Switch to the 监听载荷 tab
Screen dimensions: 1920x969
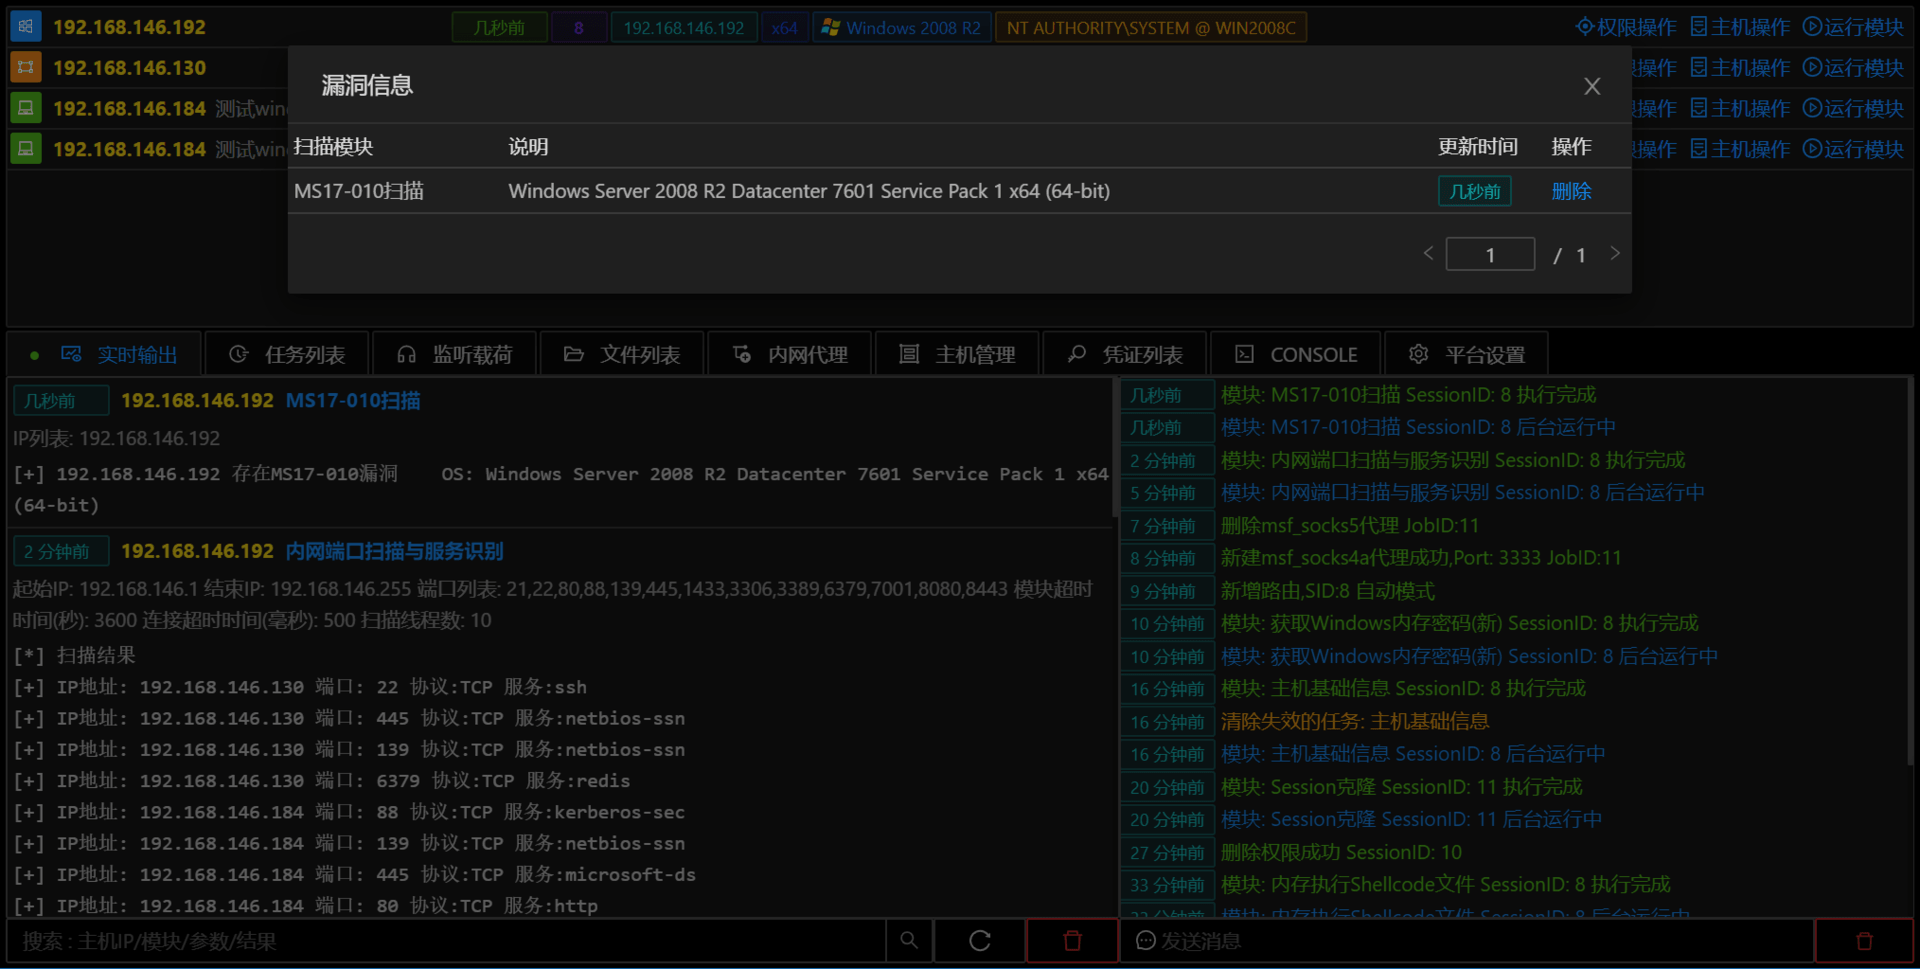point(455,355)
